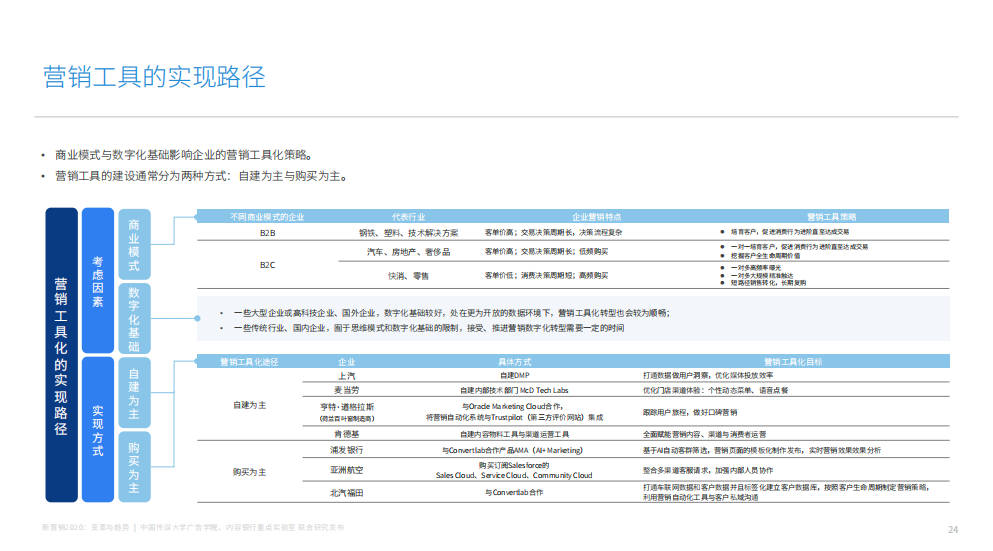Viewport: 993px width, 551px height.
Task: Click the 自建为主 light blue box
Action: point(134,392)
